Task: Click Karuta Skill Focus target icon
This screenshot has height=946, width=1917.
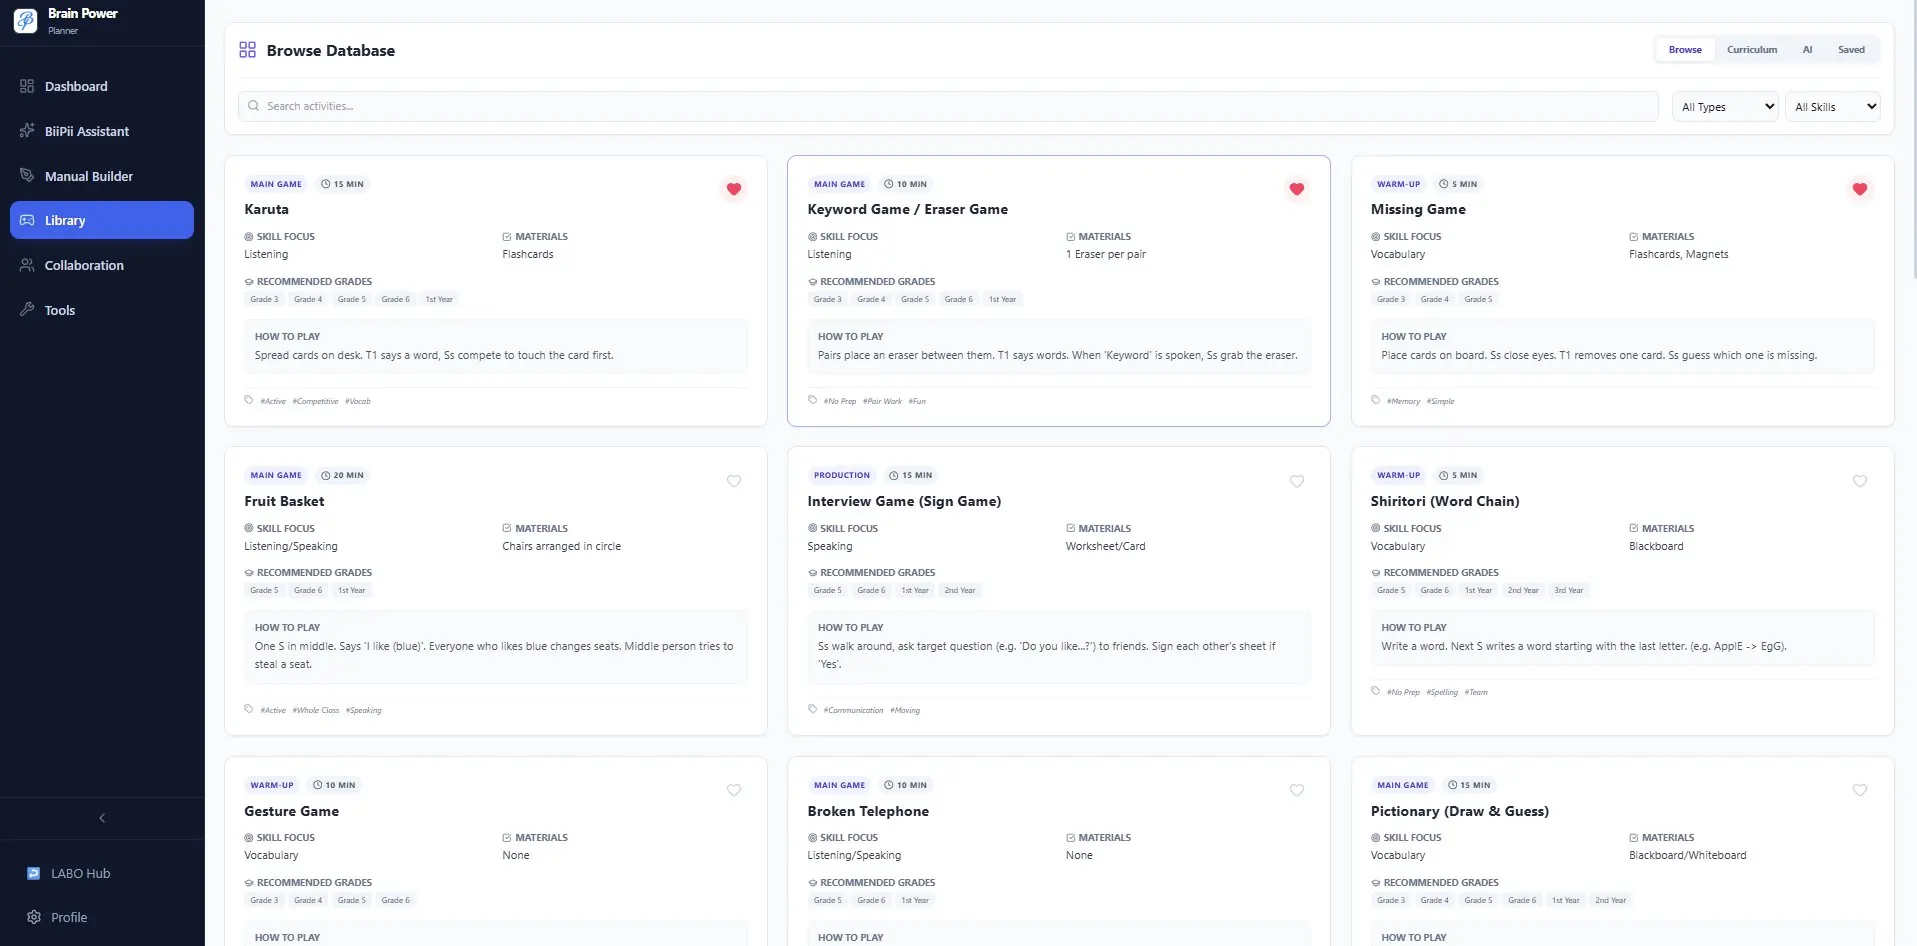Action: [x=249, y=237]
